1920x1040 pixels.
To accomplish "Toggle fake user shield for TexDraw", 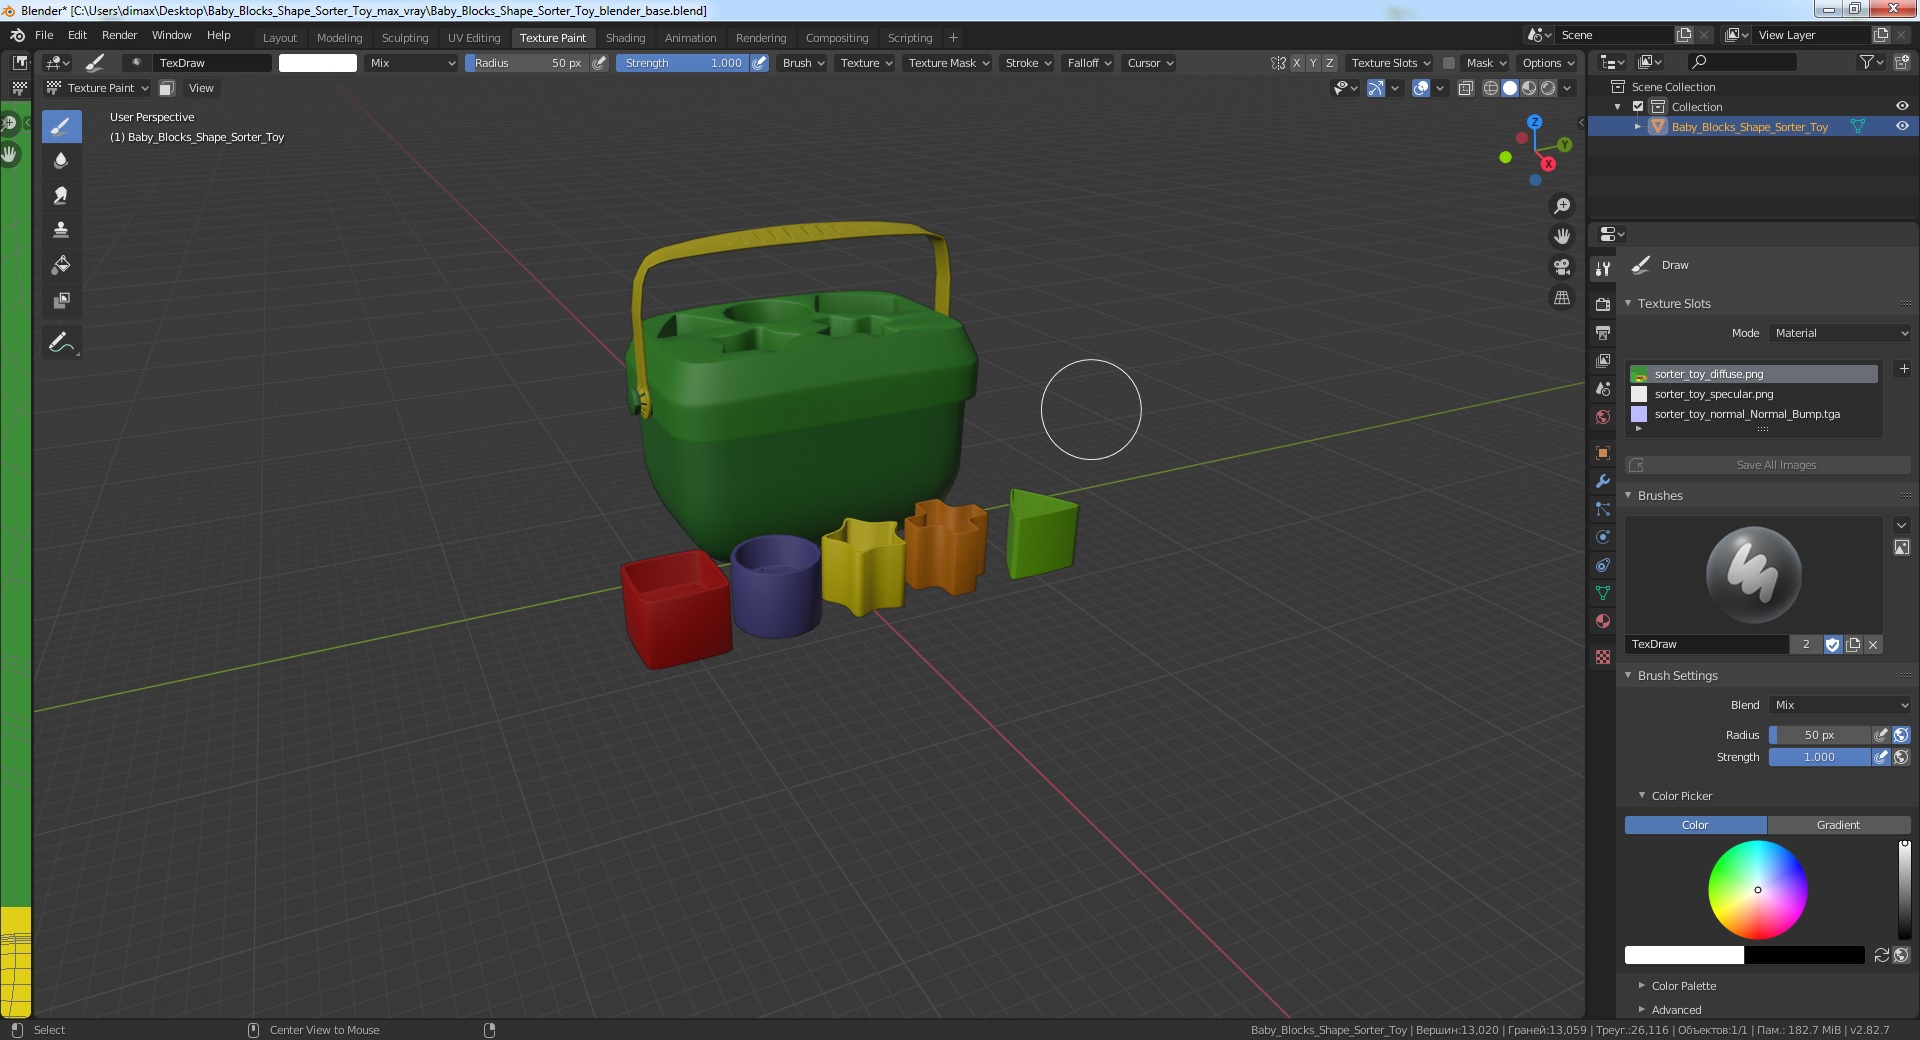I will [1832, 645].
